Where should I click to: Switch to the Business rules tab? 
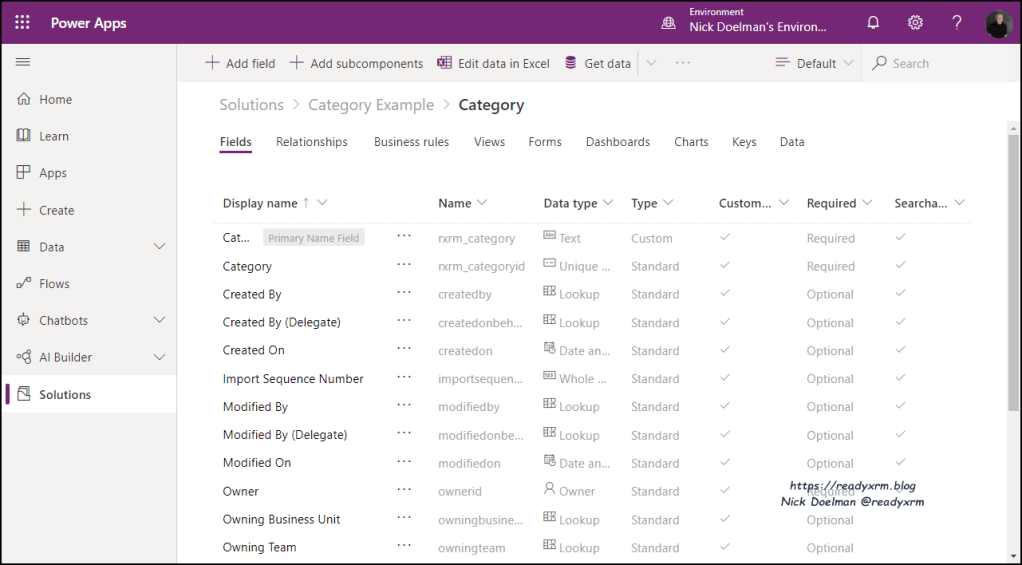tap(411, 142)
